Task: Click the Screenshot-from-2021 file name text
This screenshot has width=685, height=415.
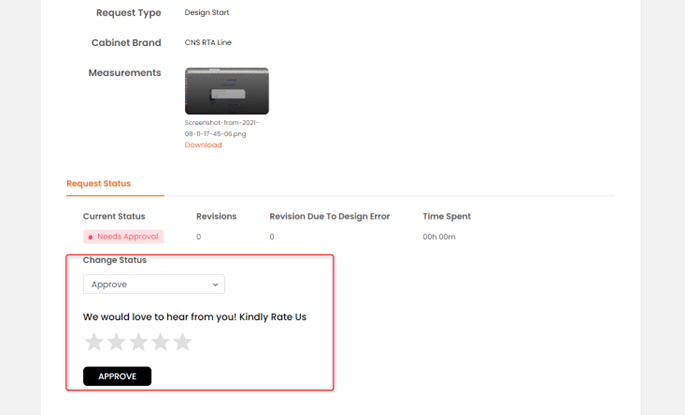Action: click(x=221, y=128)
